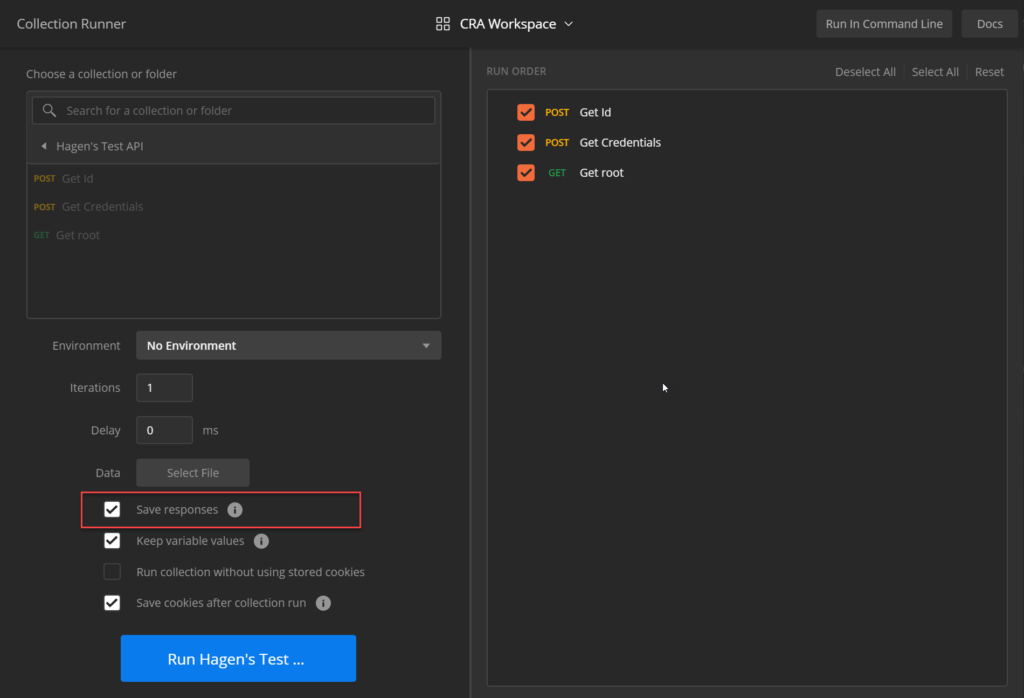Open the Environment dropdown
The image size is (1024, 698).
(x=288, y=346)
